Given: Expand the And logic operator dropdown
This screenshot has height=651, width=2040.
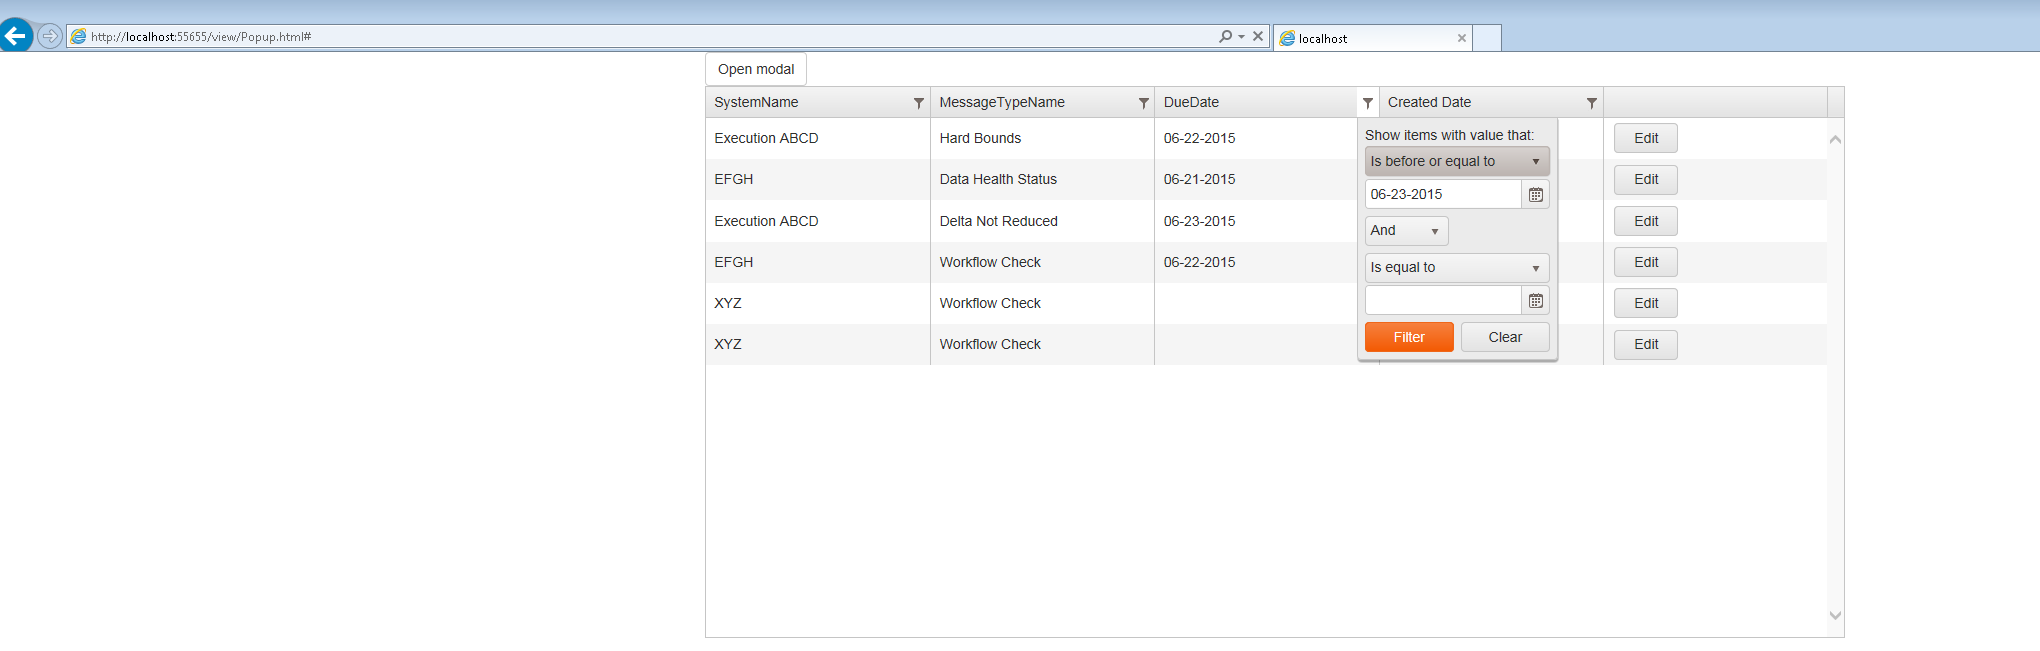Looking at the screenshot, I should [x=1406, y=231].
